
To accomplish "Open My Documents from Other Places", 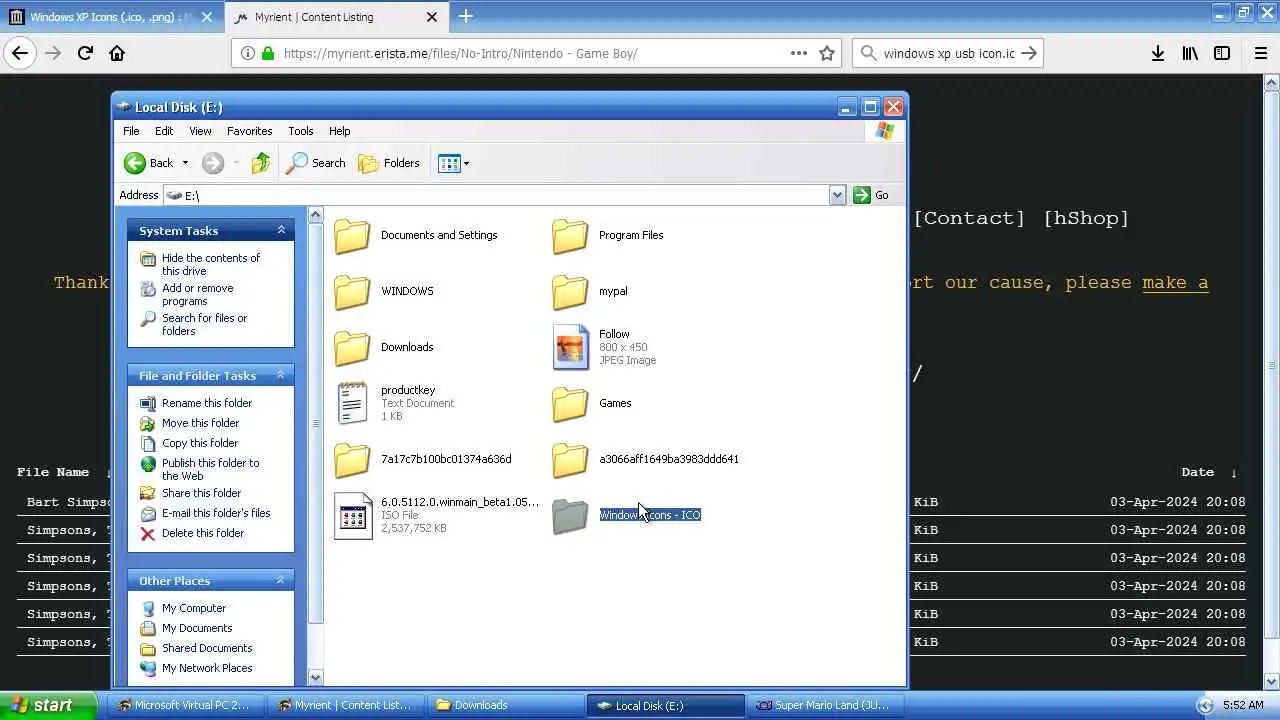I will (197, 628).
